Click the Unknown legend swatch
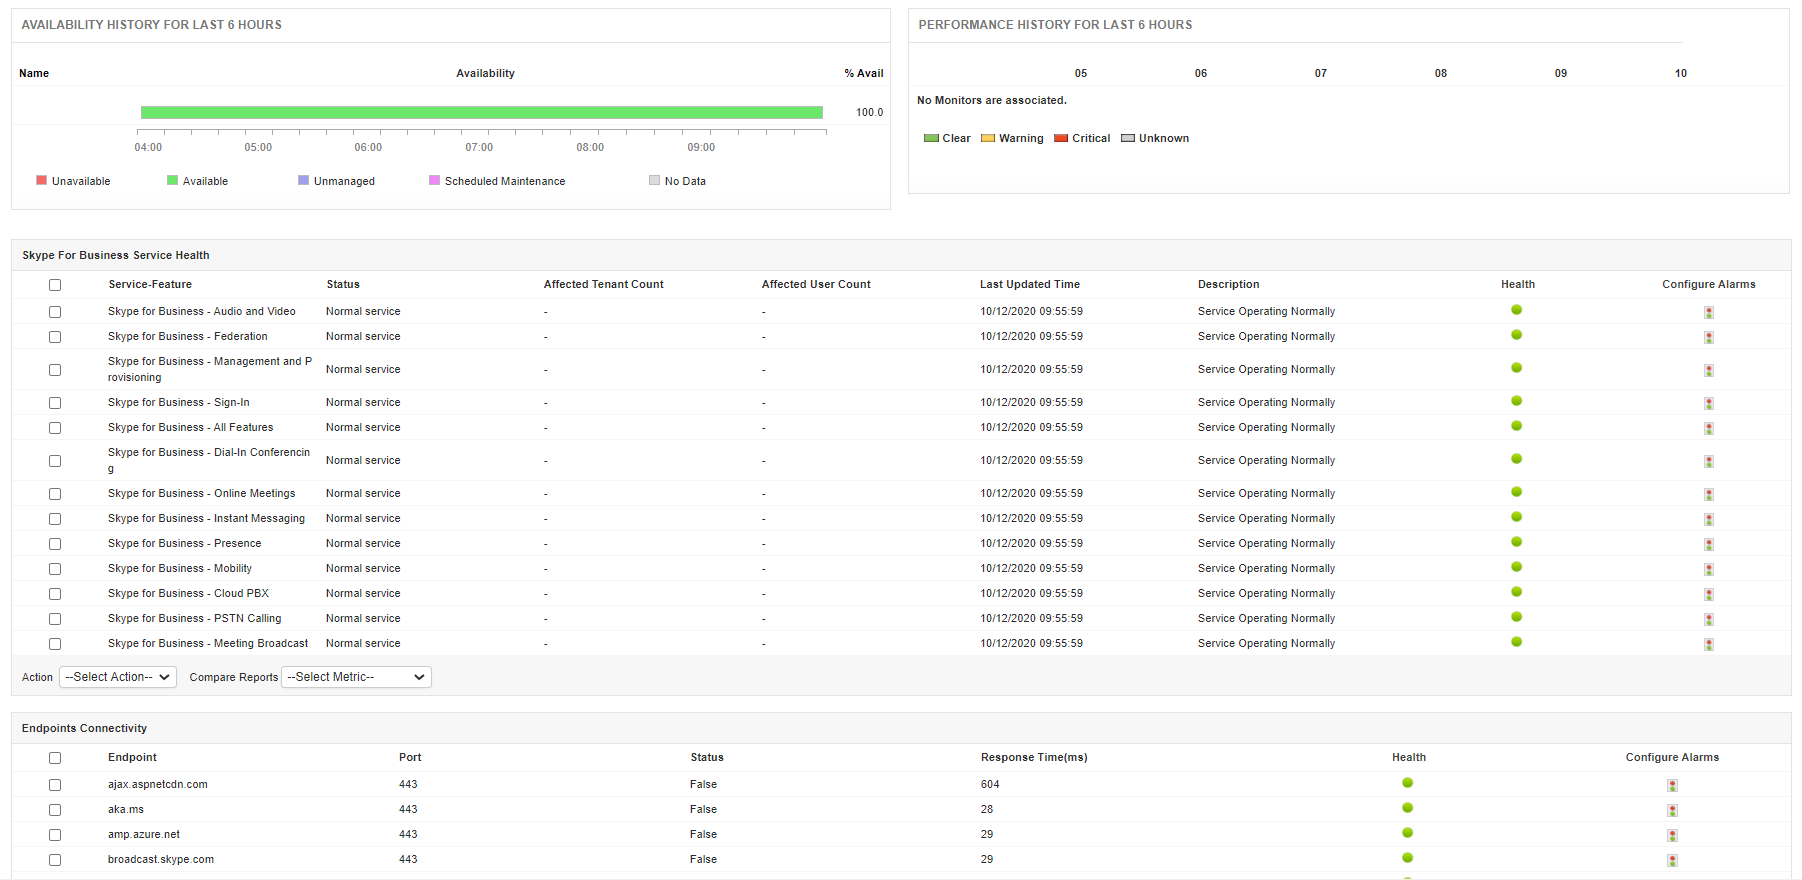The width and height of the screenshot is (1802, 880). point(1128,138)
